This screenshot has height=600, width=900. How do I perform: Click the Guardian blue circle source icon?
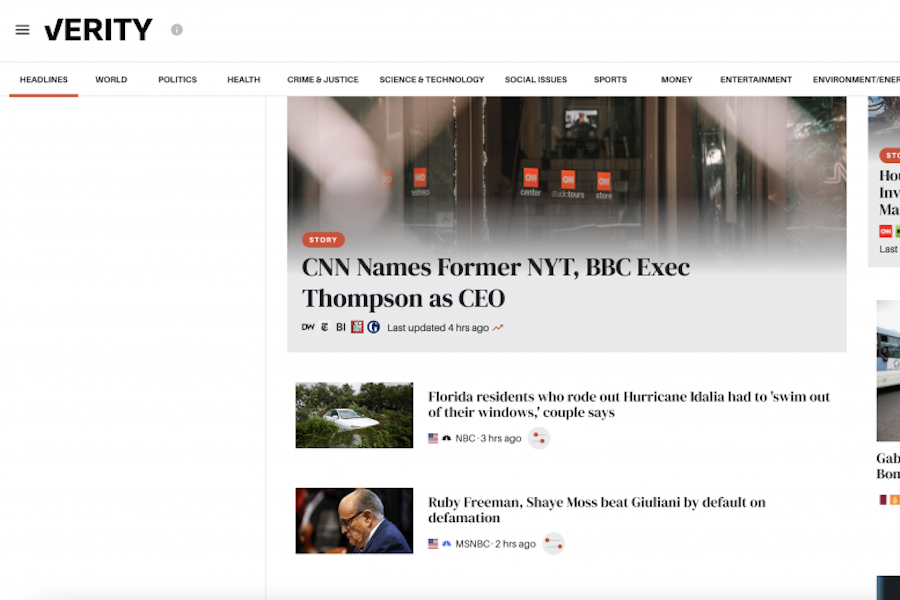tap(374, 327)
